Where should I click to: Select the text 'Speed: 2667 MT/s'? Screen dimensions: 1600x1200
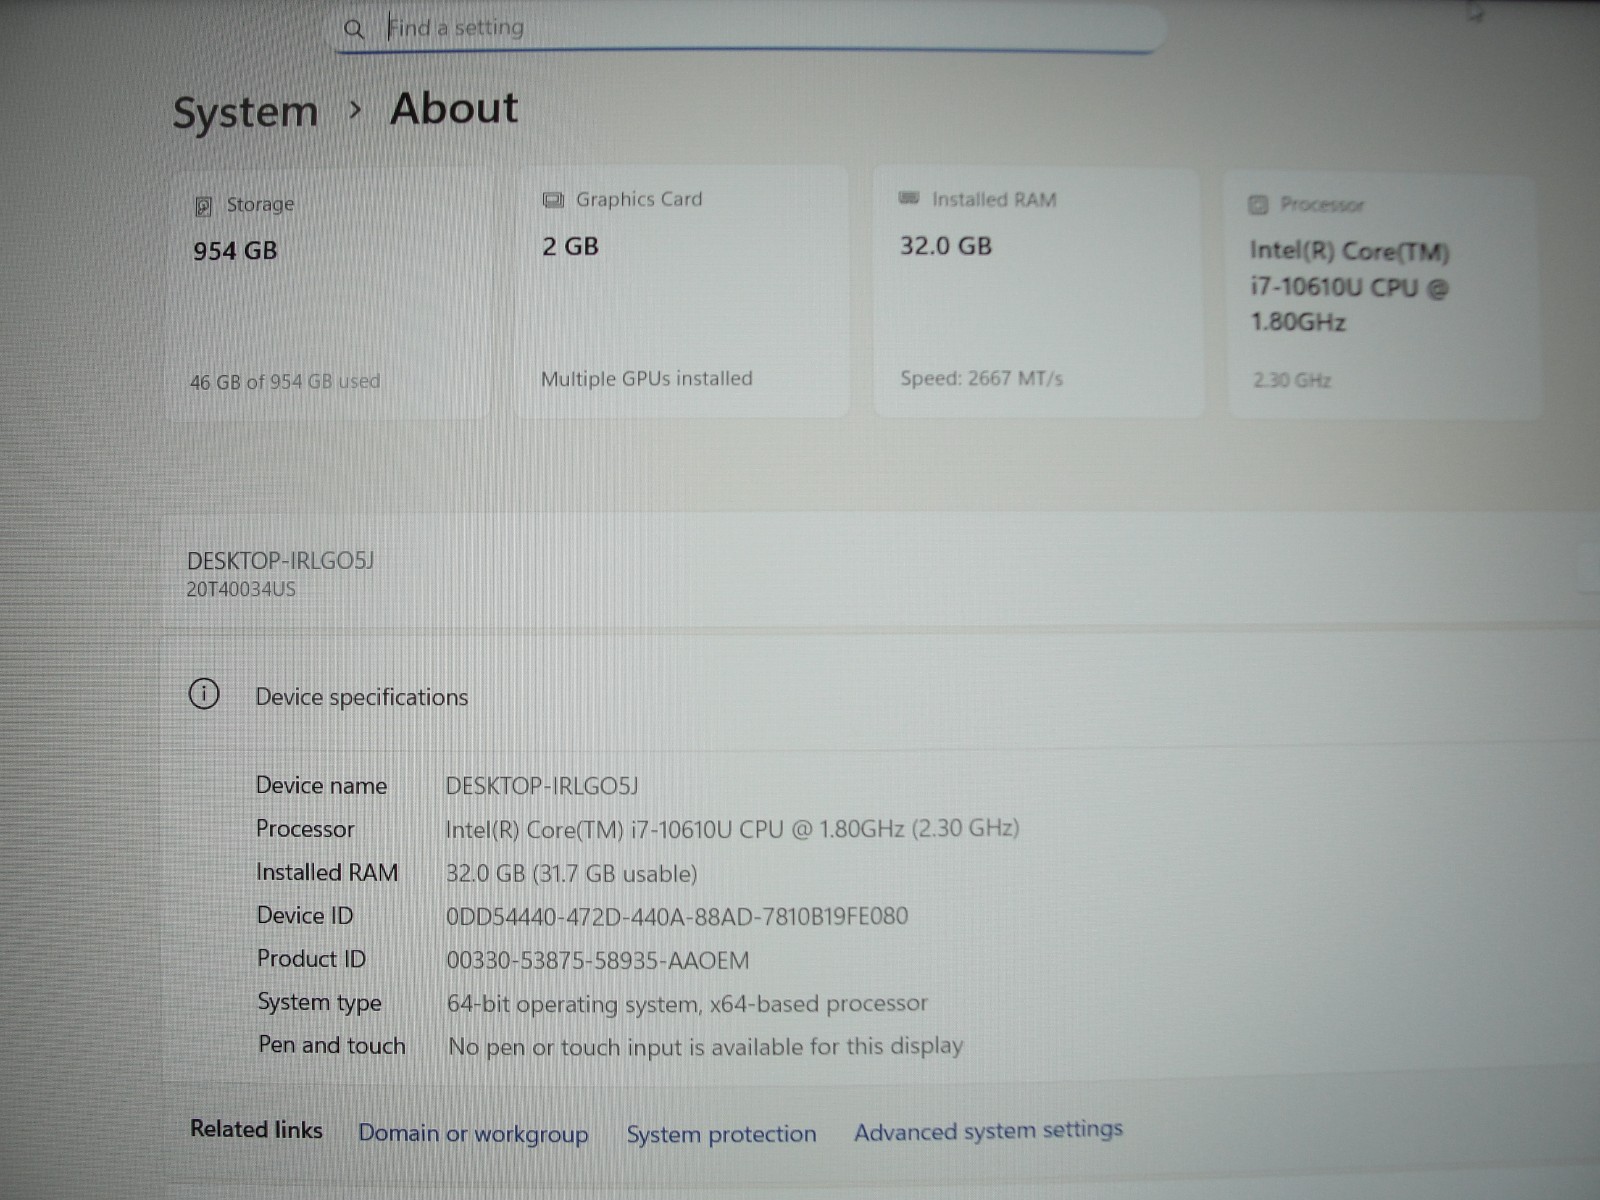[981, 378]
